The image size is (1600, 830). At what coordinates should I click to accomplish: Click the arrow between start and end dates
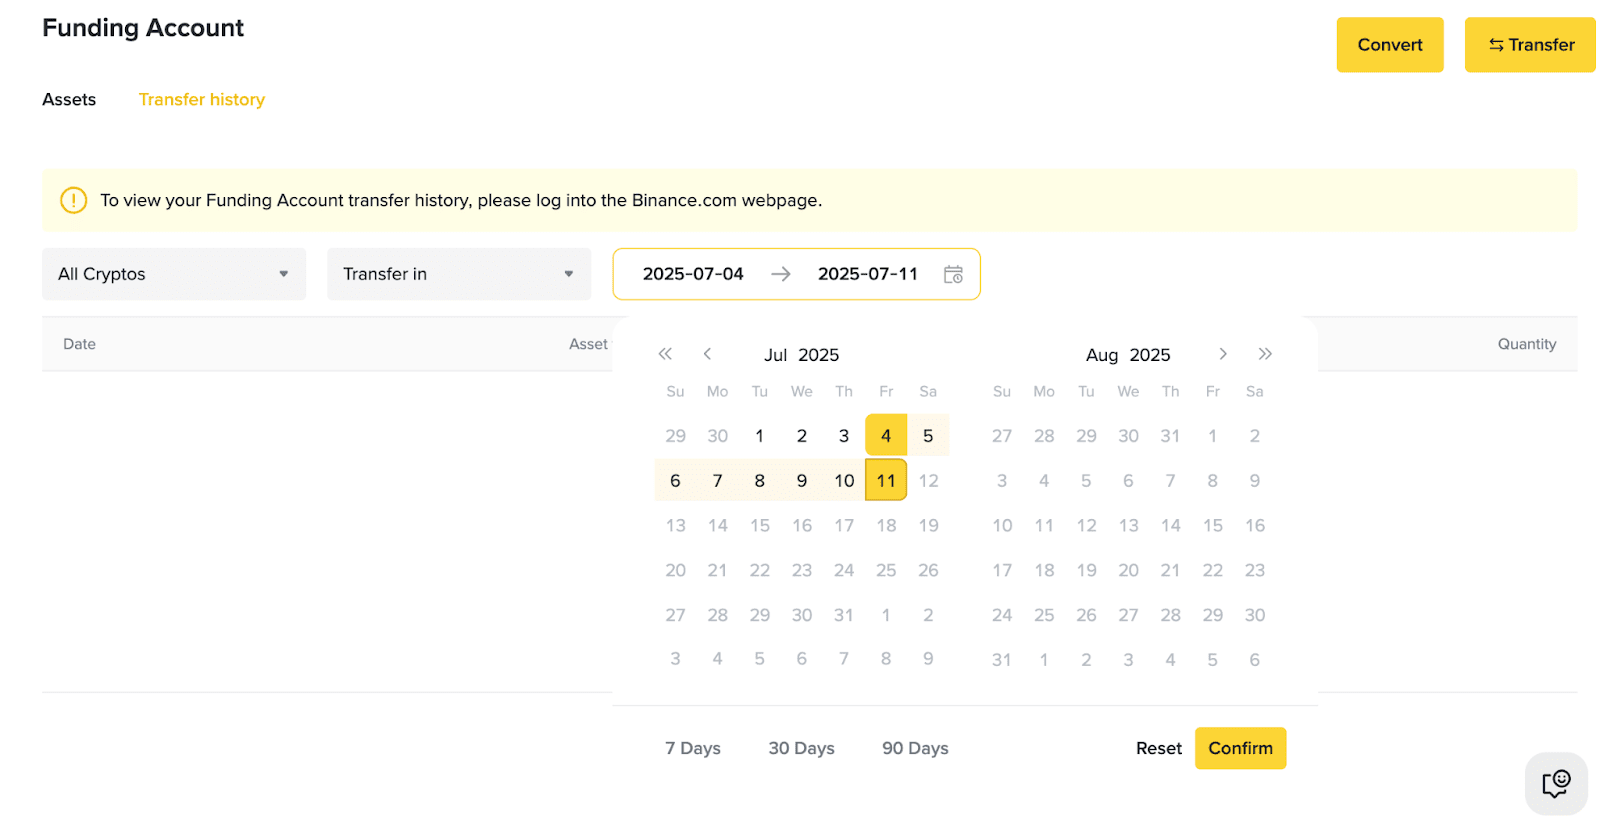click(x=781, y=274)
